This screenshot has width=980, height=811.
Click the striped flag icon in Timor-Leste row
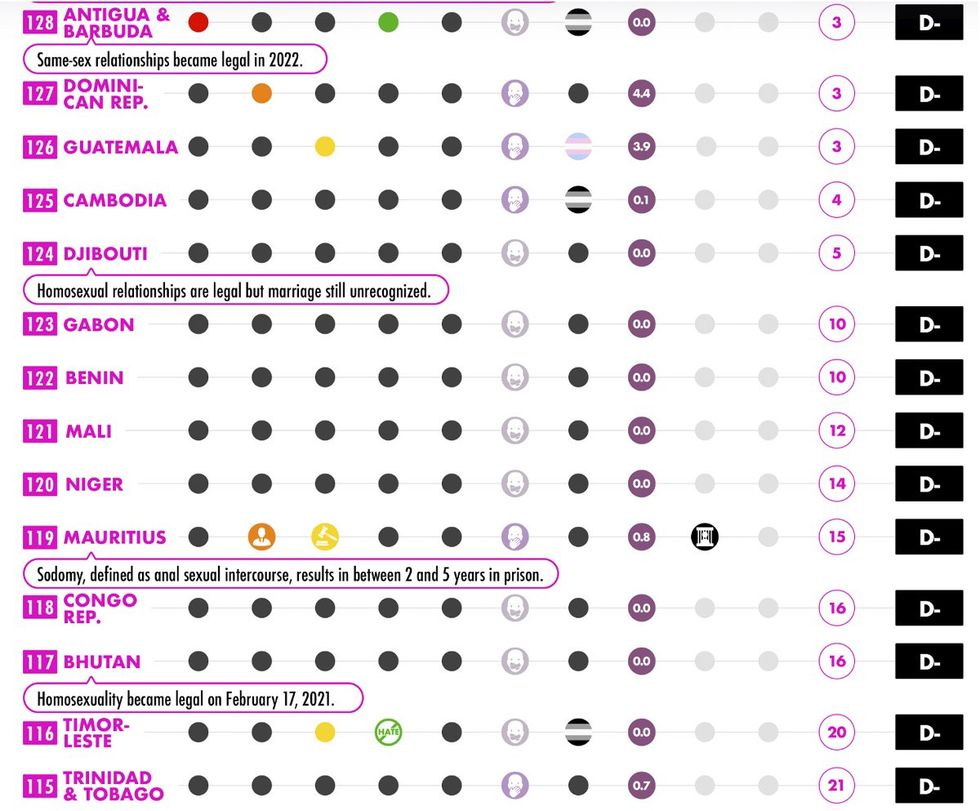point(578,732)
